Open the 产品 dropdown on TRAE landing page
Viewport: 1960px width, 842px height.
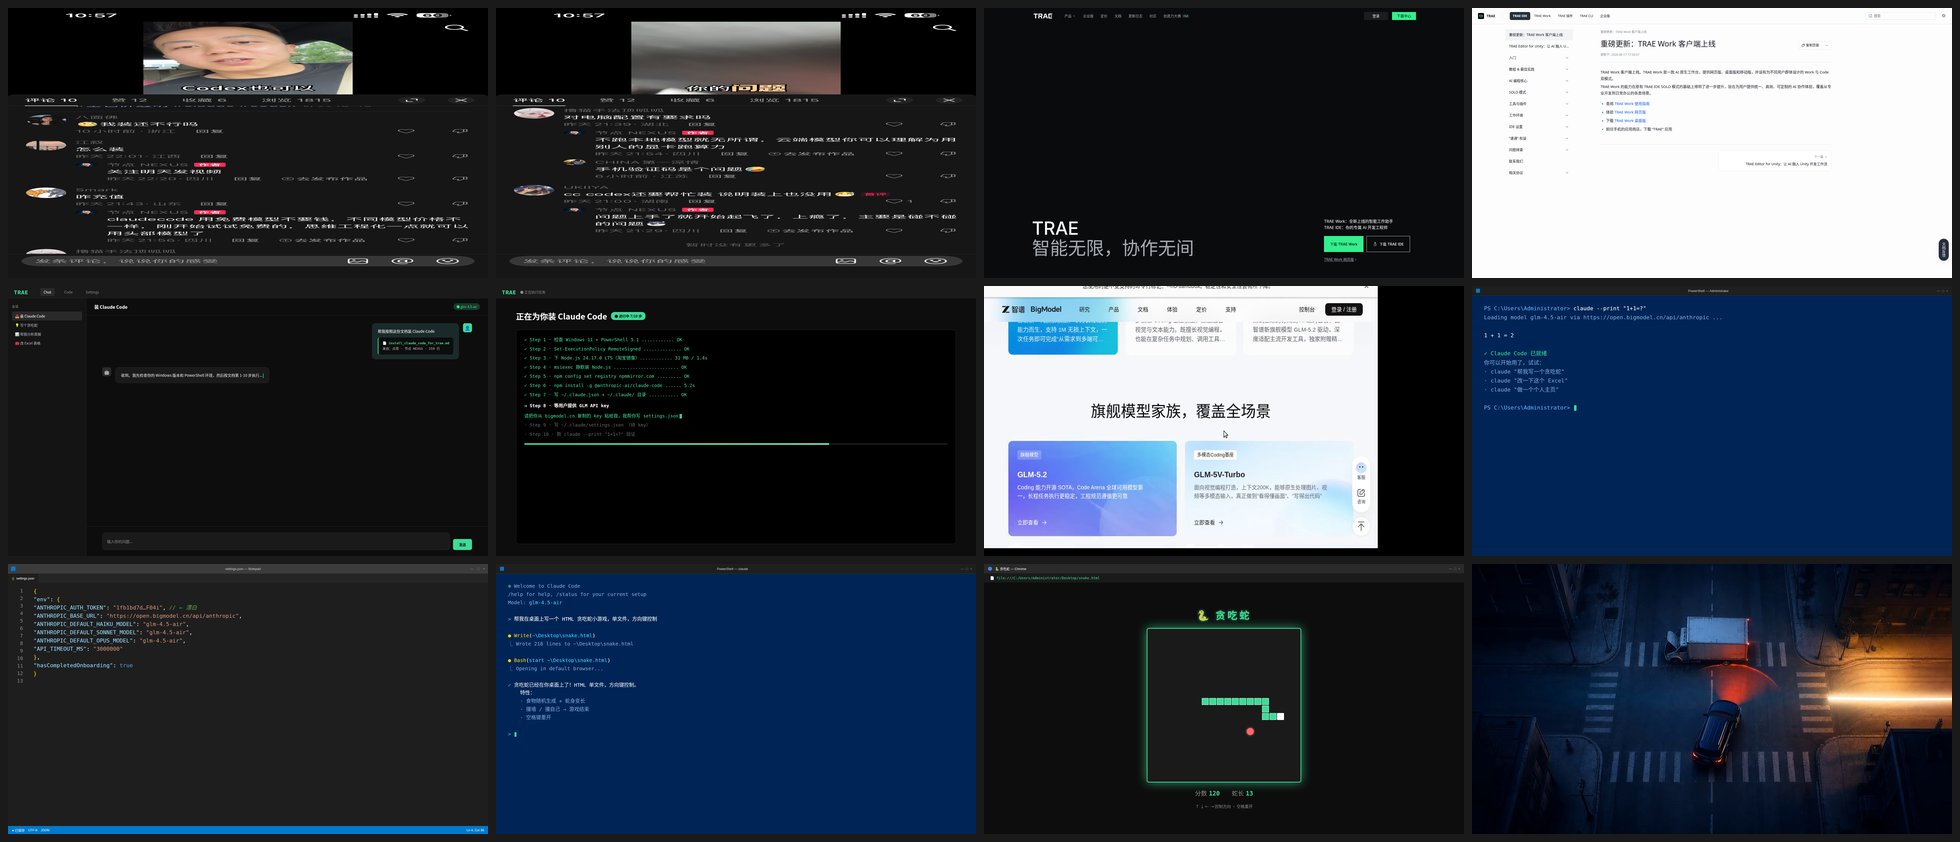point(1069,16)
